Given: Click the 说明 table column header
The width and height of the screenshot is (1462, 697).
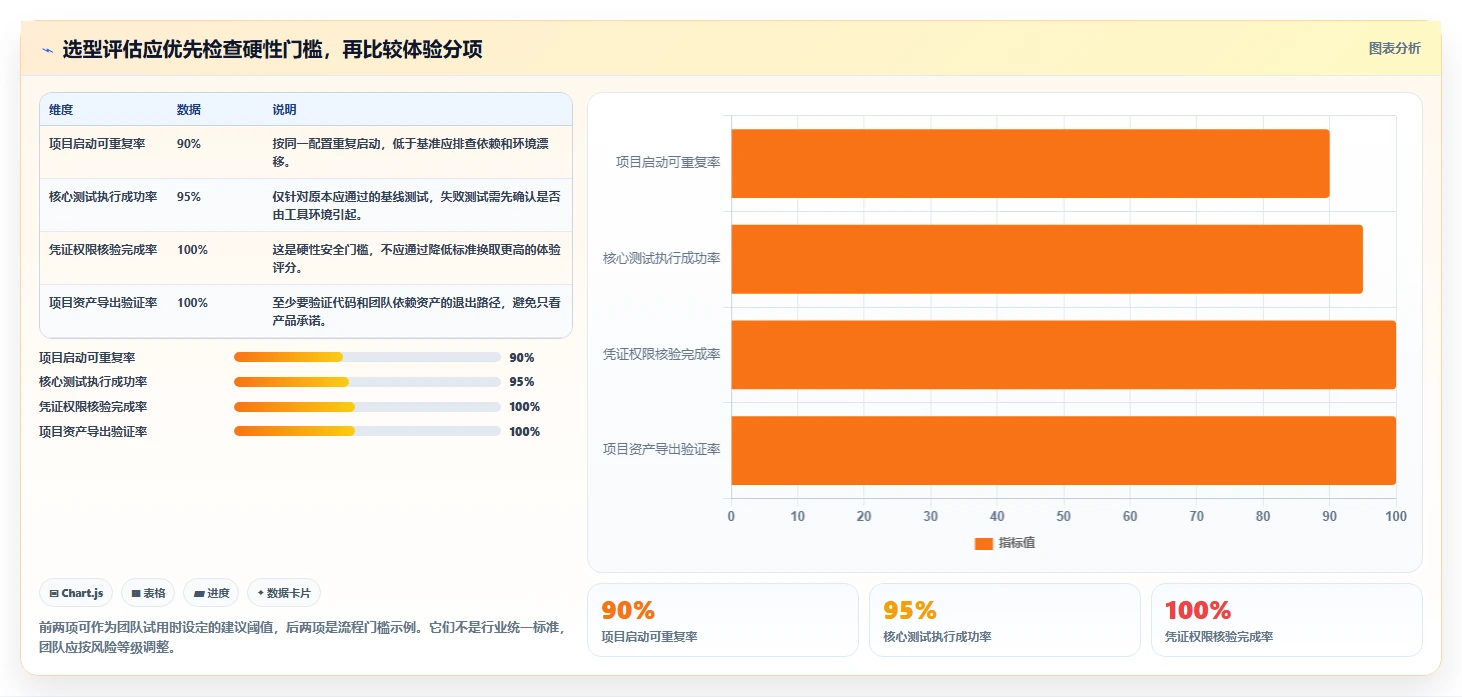Looking at the screenshot, I should click(x=285, y=110).
